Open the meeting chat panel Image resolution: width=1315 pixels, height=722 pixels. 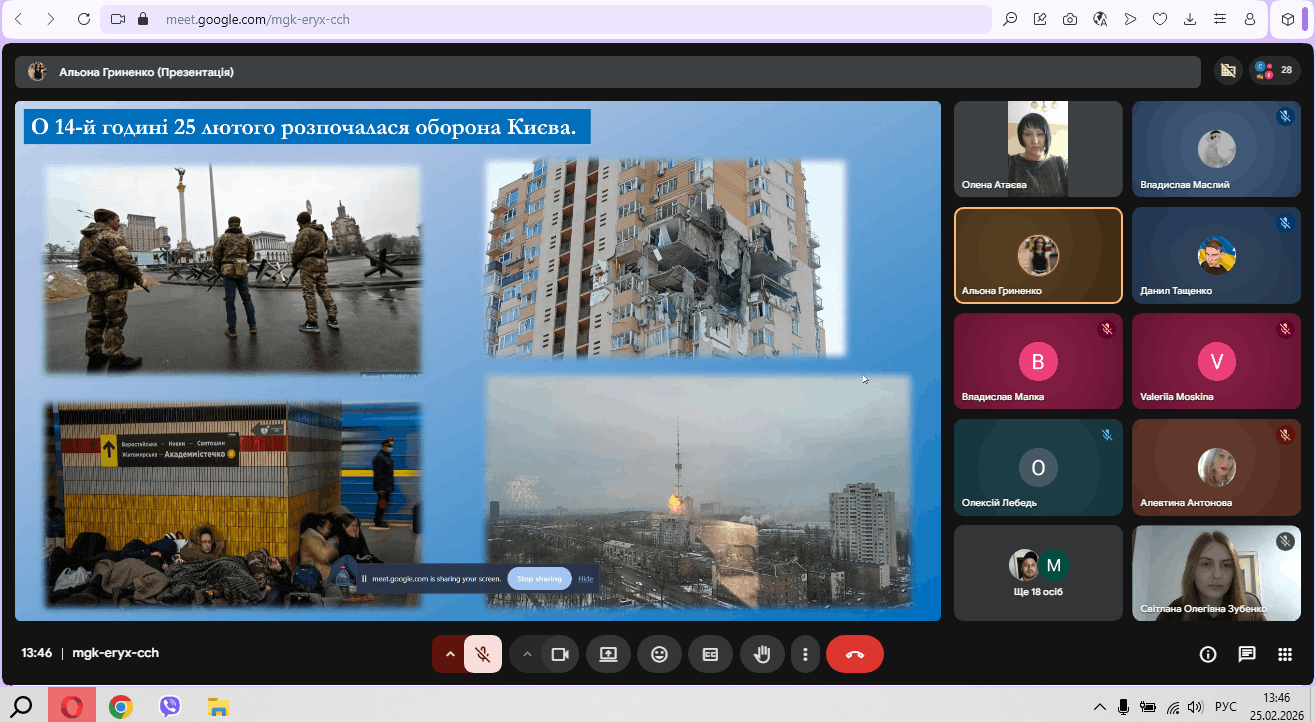(1246, 654)
